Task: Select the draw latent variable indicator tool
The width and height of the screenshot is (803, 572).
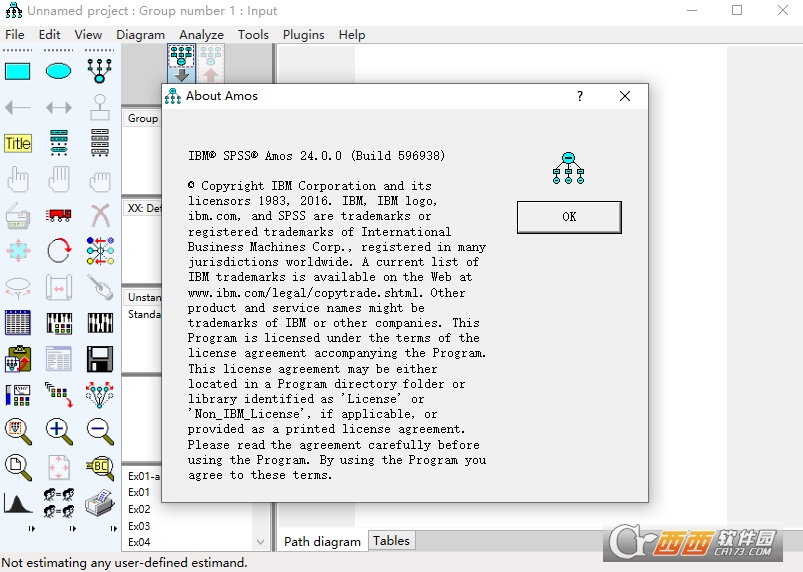Action: [99, 71]
